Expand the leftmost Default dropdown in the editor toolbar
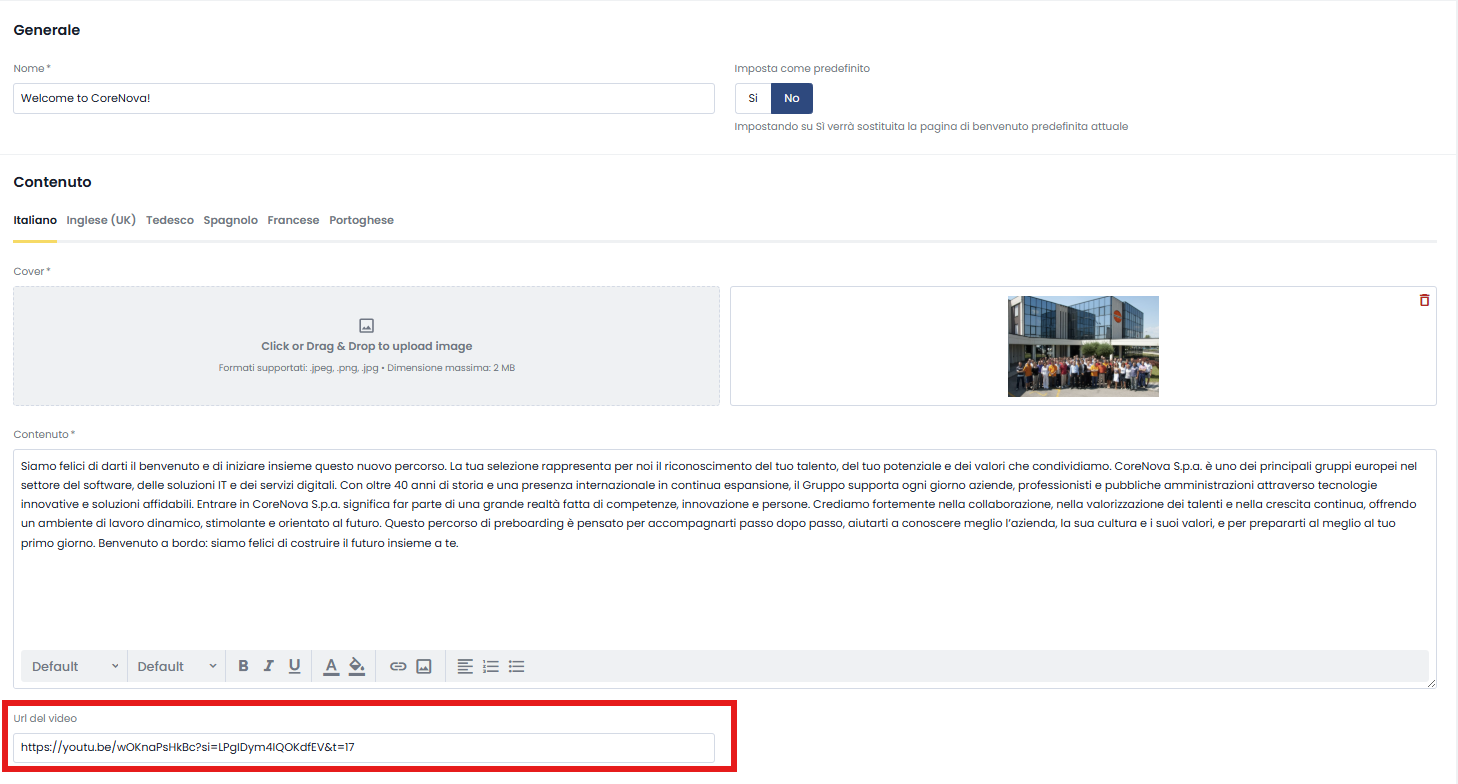This screenshot has width=1458, height=784. point(75,666)
